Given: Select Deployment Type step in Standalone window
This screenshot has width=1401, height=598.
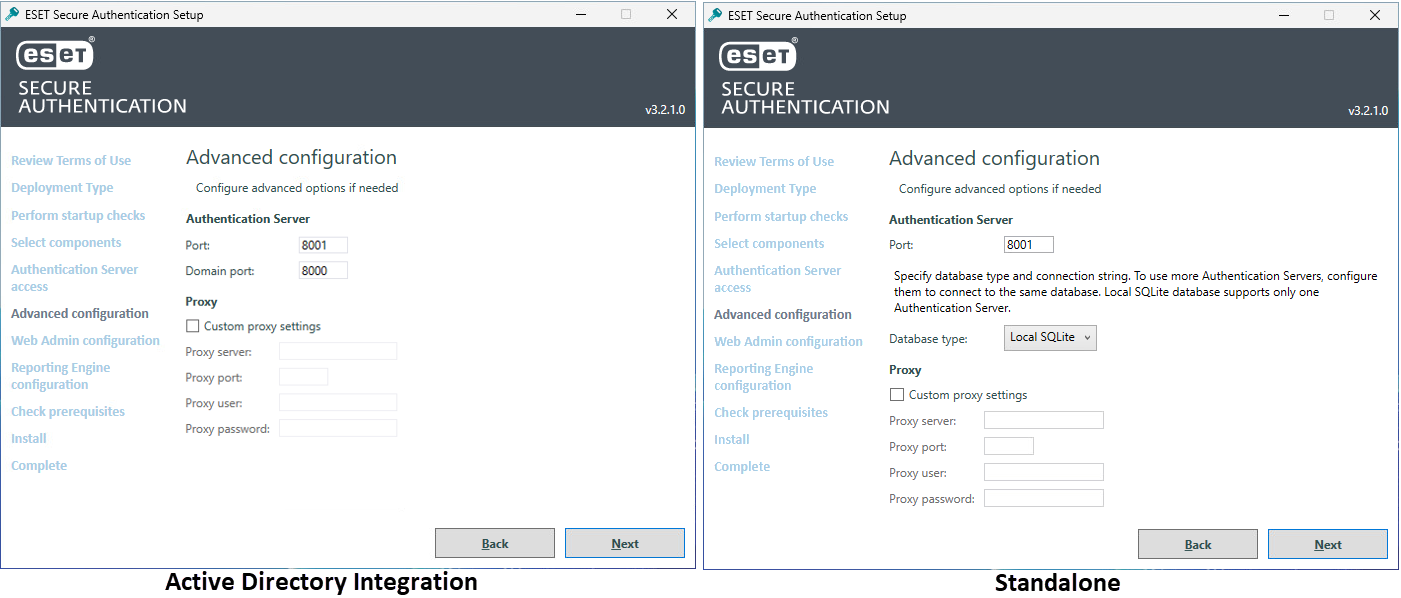Looking at the screenshot, I should (765, 188).
